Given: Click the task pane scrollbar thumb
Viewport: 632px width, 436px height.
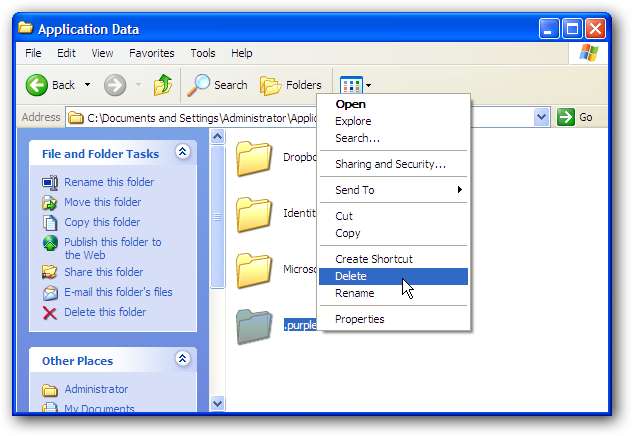Looking at the screenshot, I should 218,217.
